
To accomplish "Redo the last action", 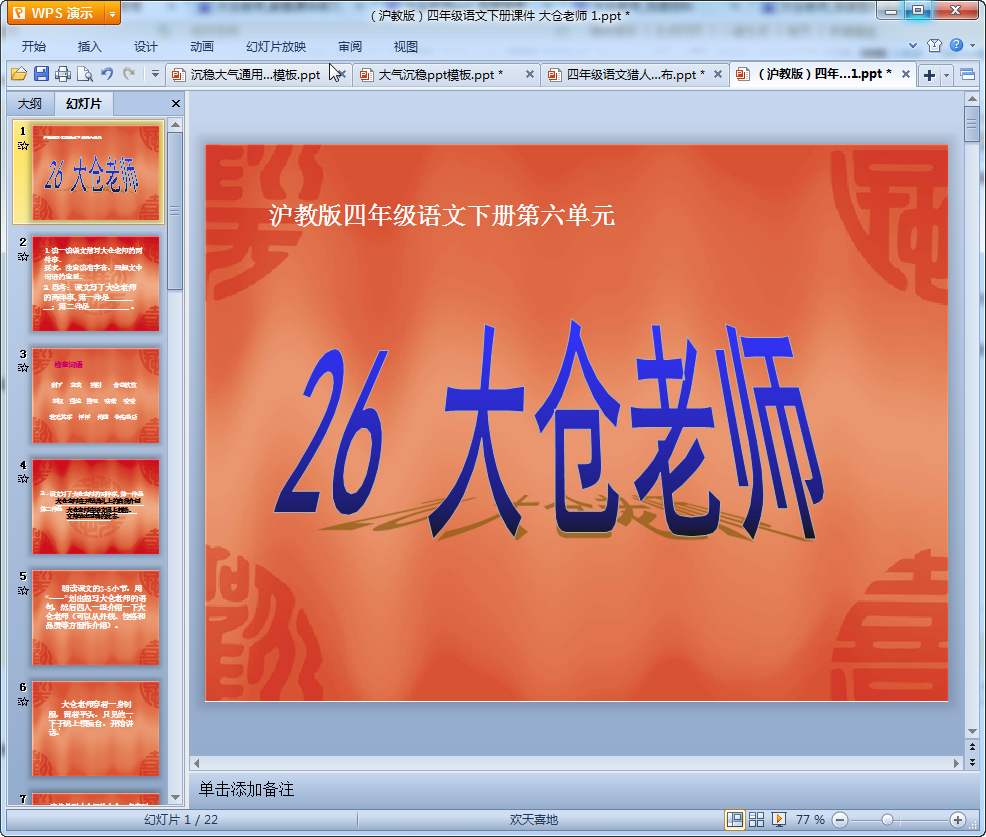I will click(x=129, y=74).
